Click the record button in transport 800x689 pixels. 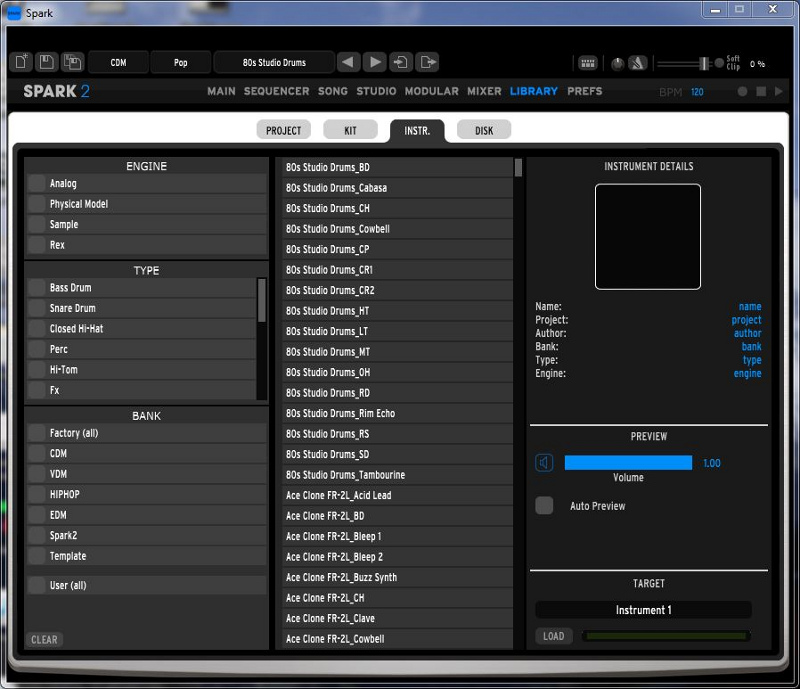click(742, 91)
